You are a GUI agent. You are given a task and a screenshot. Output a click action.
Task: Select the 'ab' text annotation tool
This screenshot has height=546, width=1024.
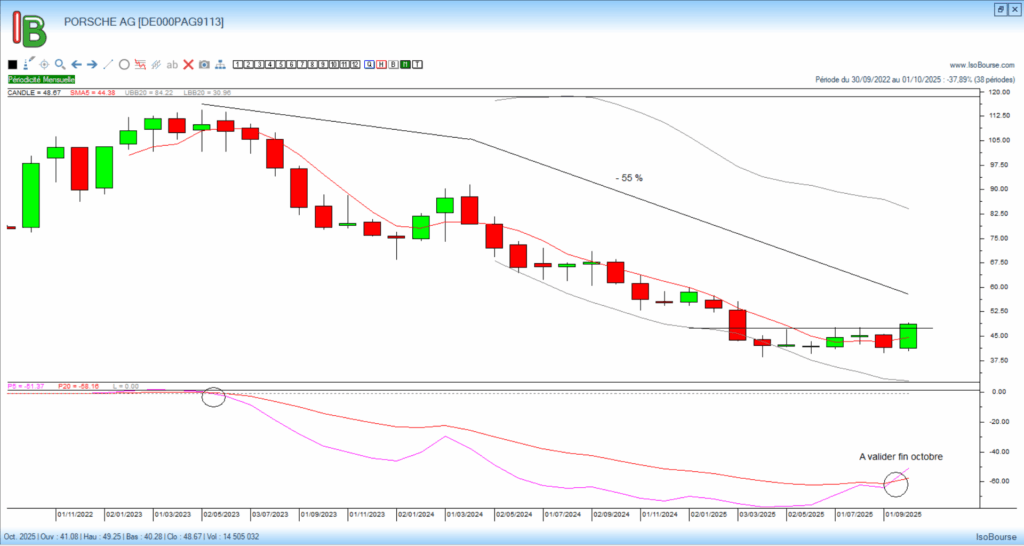click(172, 64)
